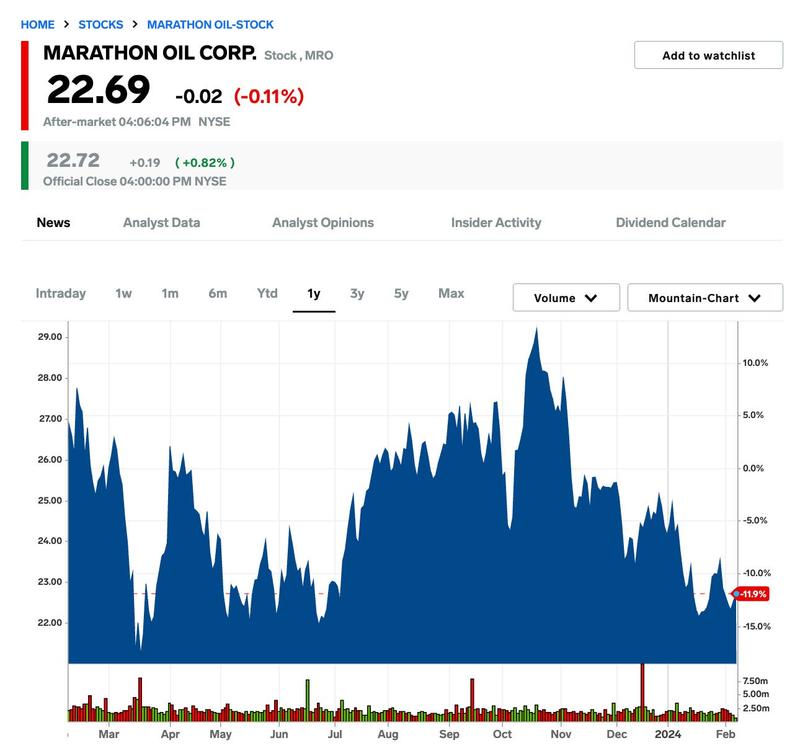Open Dividend Calendar tab
Image resolution: width=800 pixels, height=748 pixels.
(670, 222)
